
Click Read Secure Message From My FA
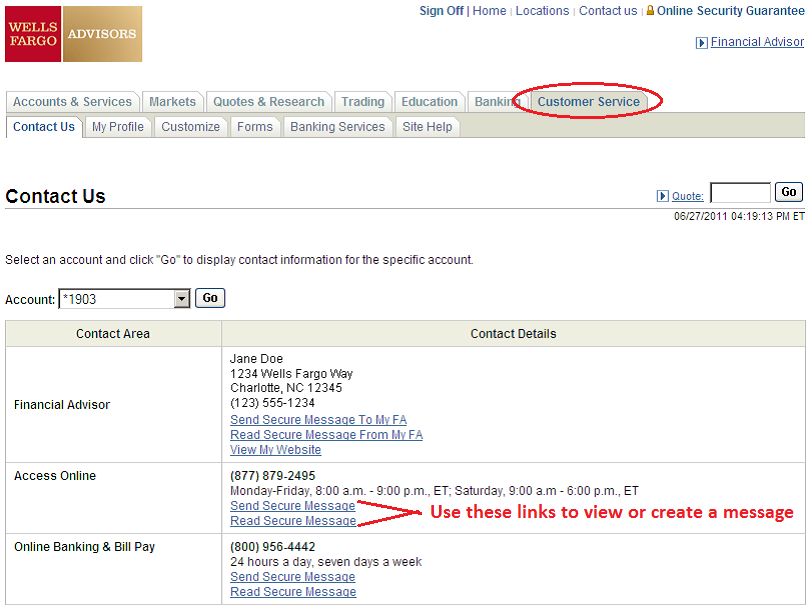point(326,434)
